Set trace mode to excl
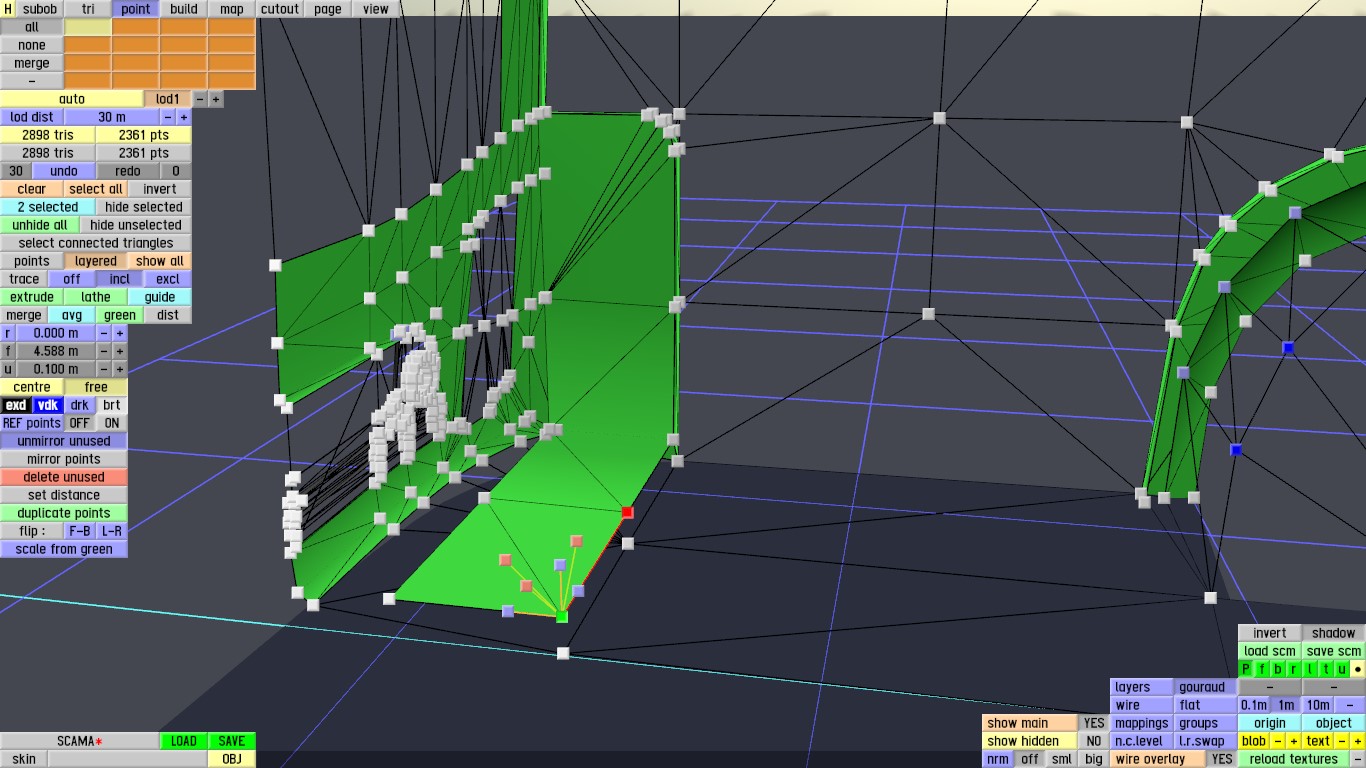 (x=168, y=279)
